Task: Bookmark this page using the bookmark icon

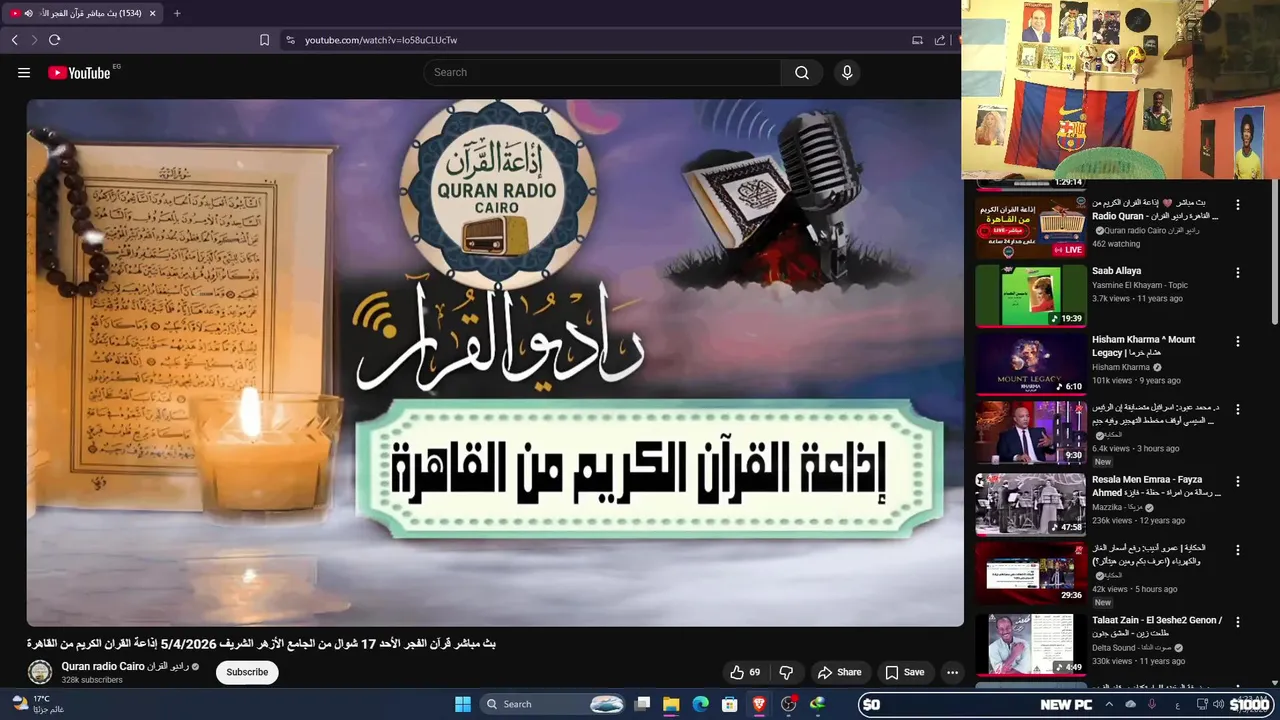Action: [264, 40]
